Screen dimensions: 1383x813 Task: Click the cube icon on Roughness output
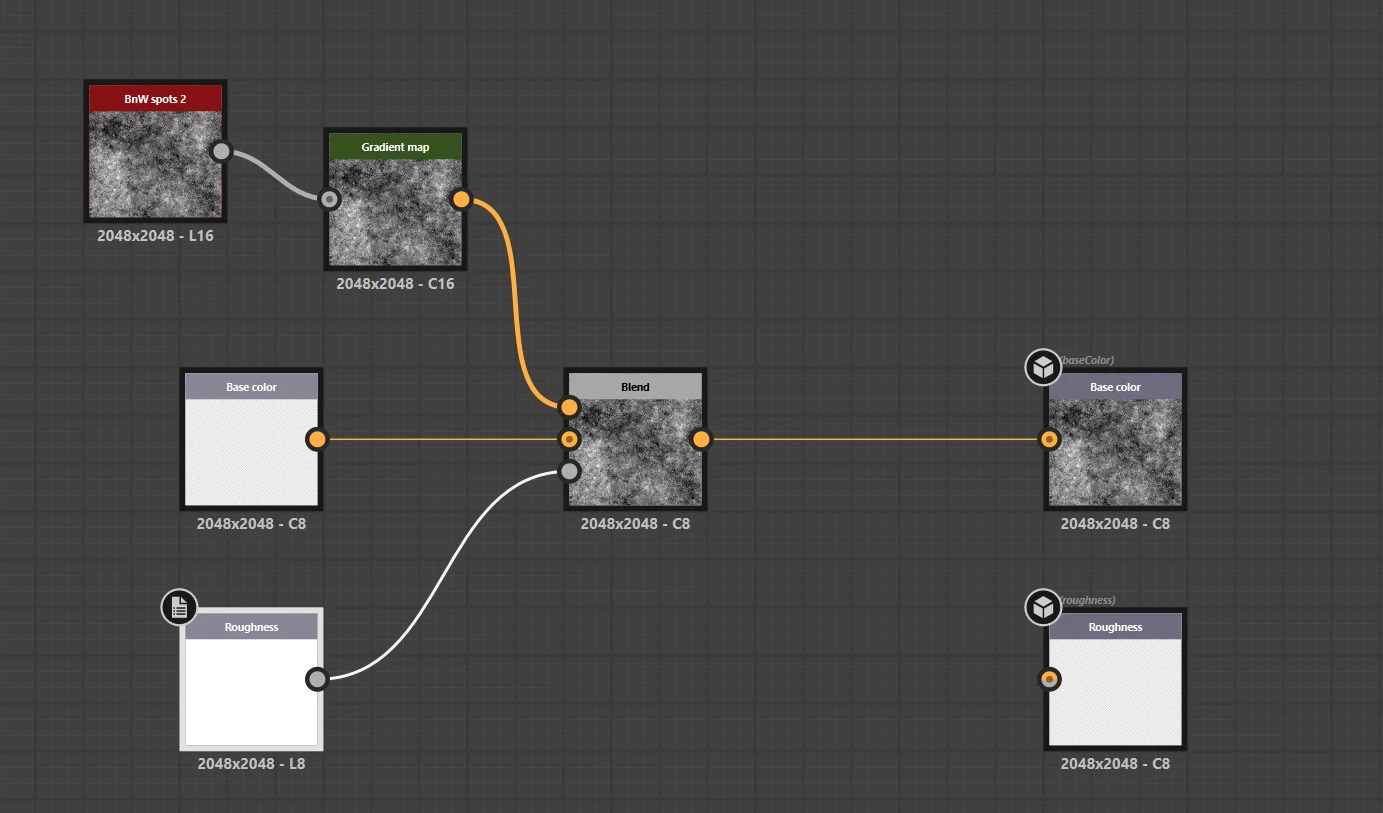pos(1043,607)
